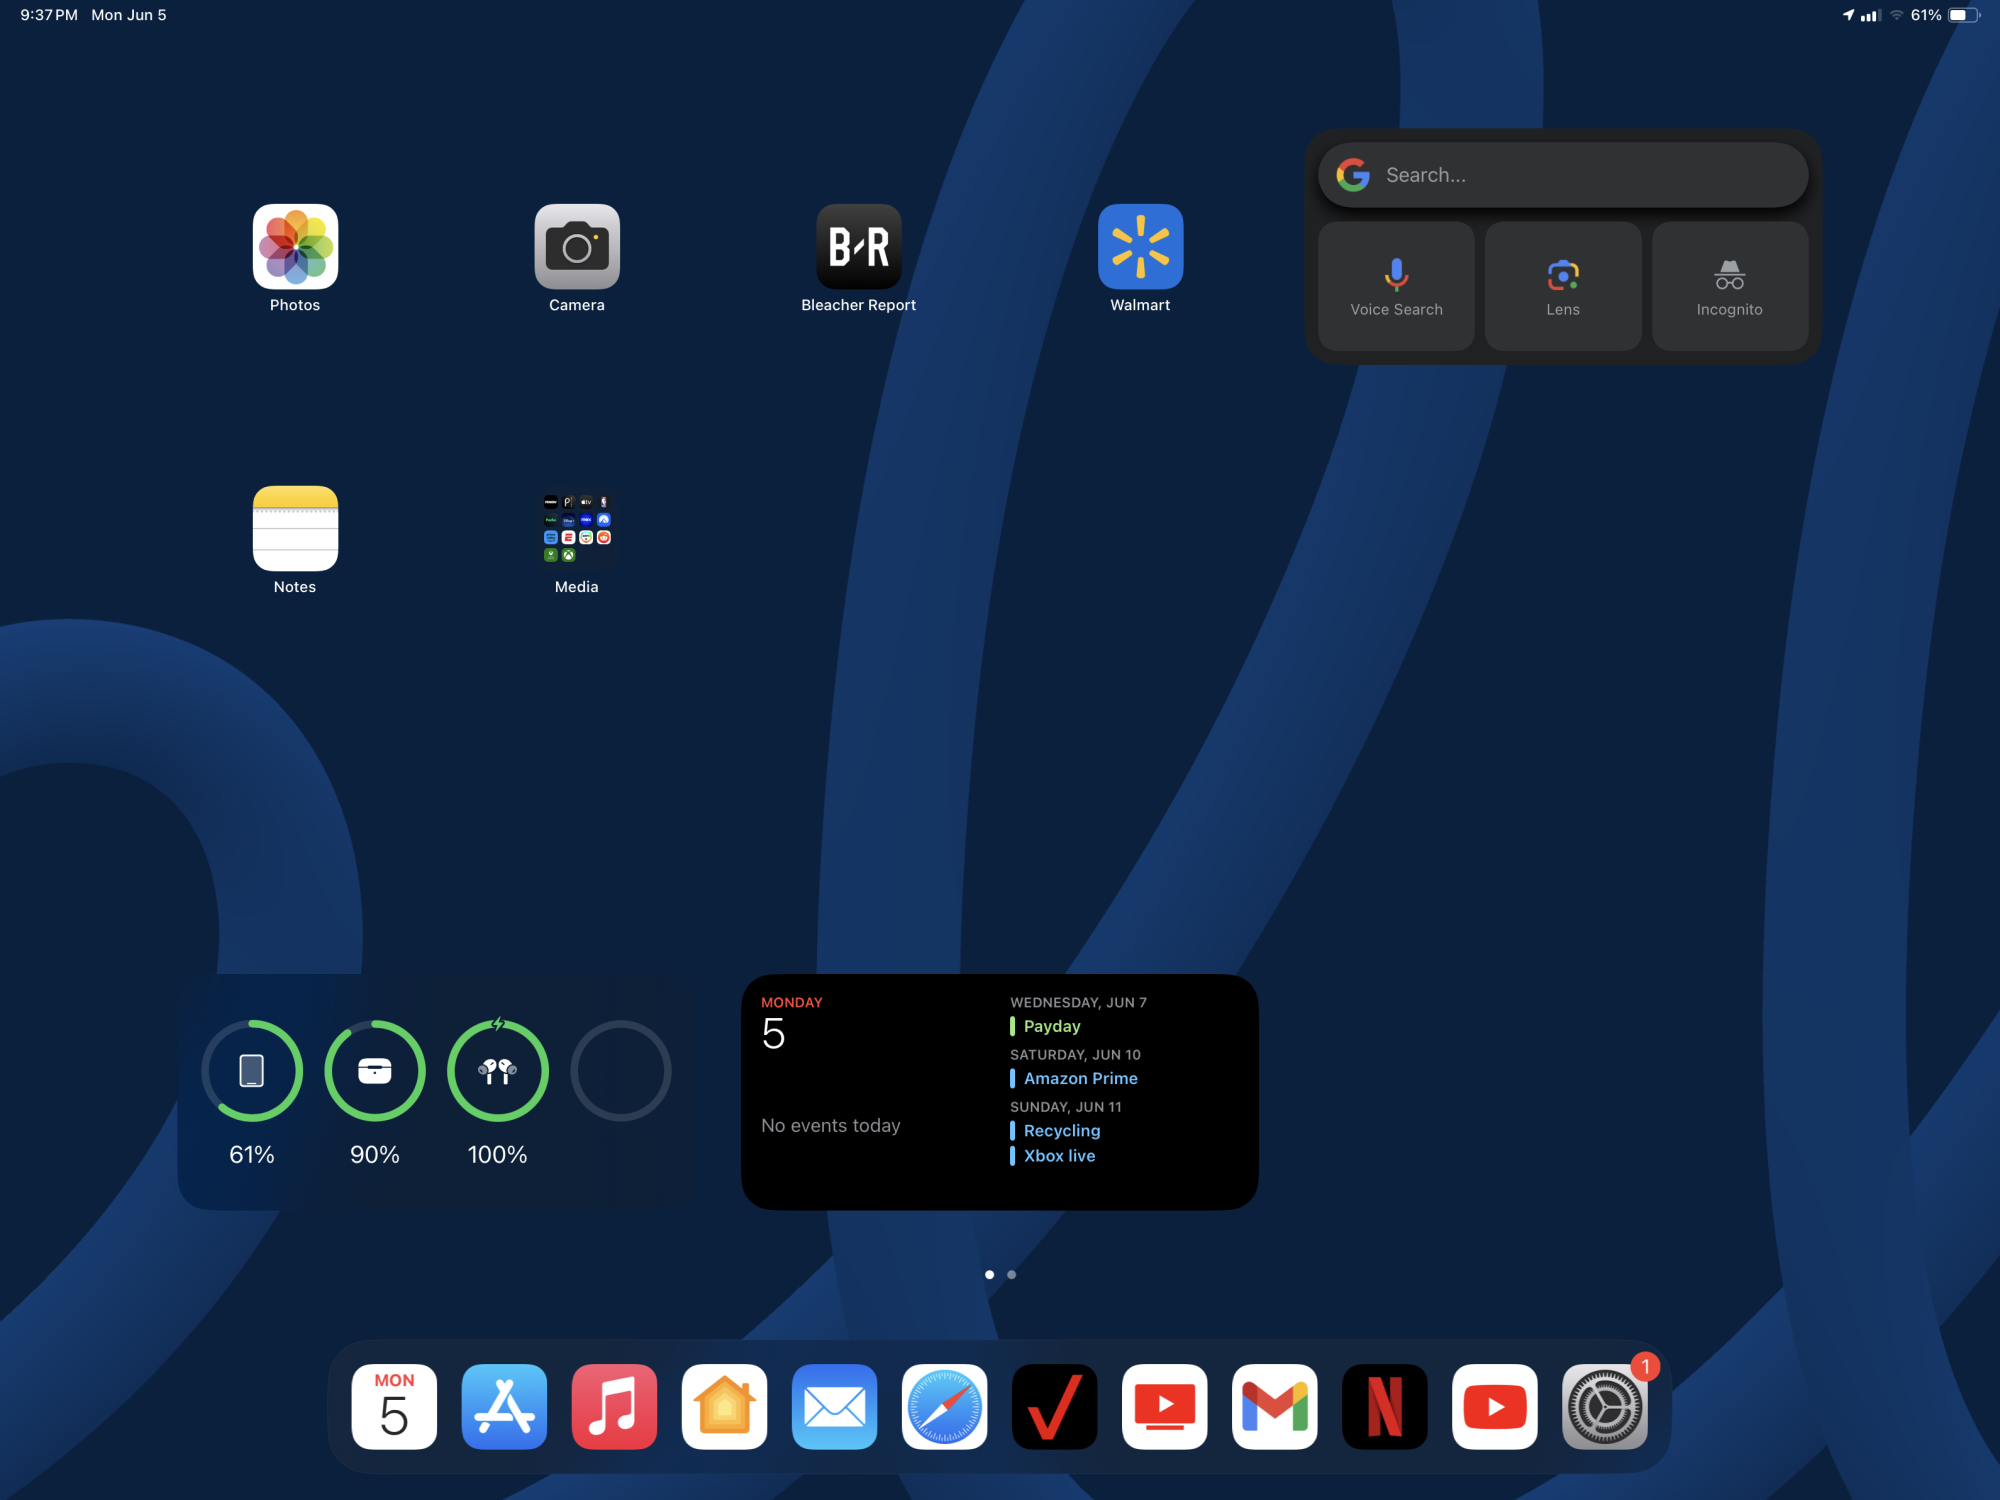The height and width of the screenshot is (1500, 2000).
Task: Open Incognito search in widget
Action: (x=1729, y=286)
